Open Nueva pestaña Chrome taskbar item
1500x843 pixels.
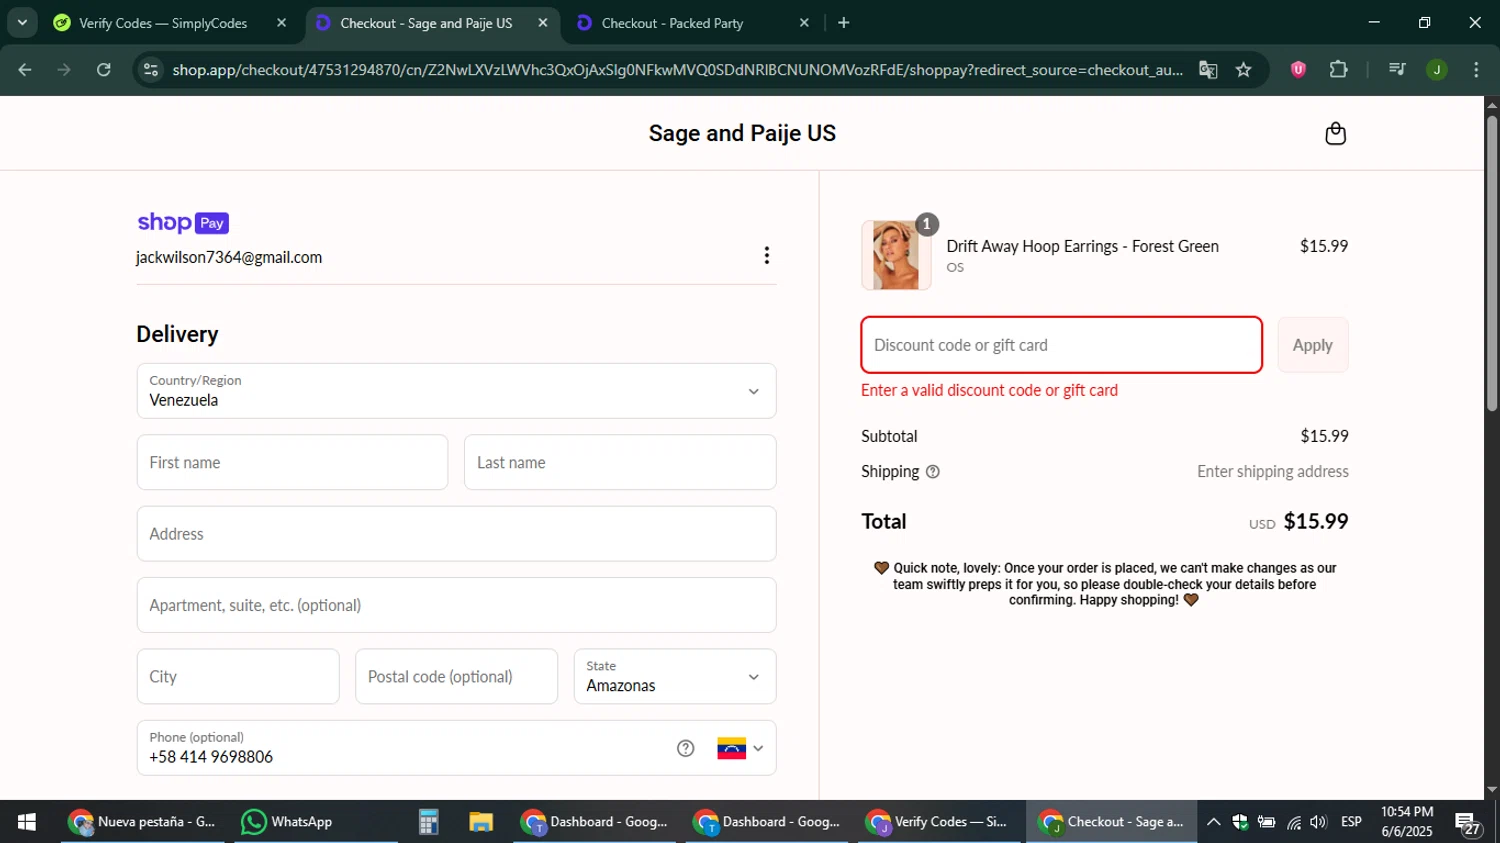(x=144, y=822)
